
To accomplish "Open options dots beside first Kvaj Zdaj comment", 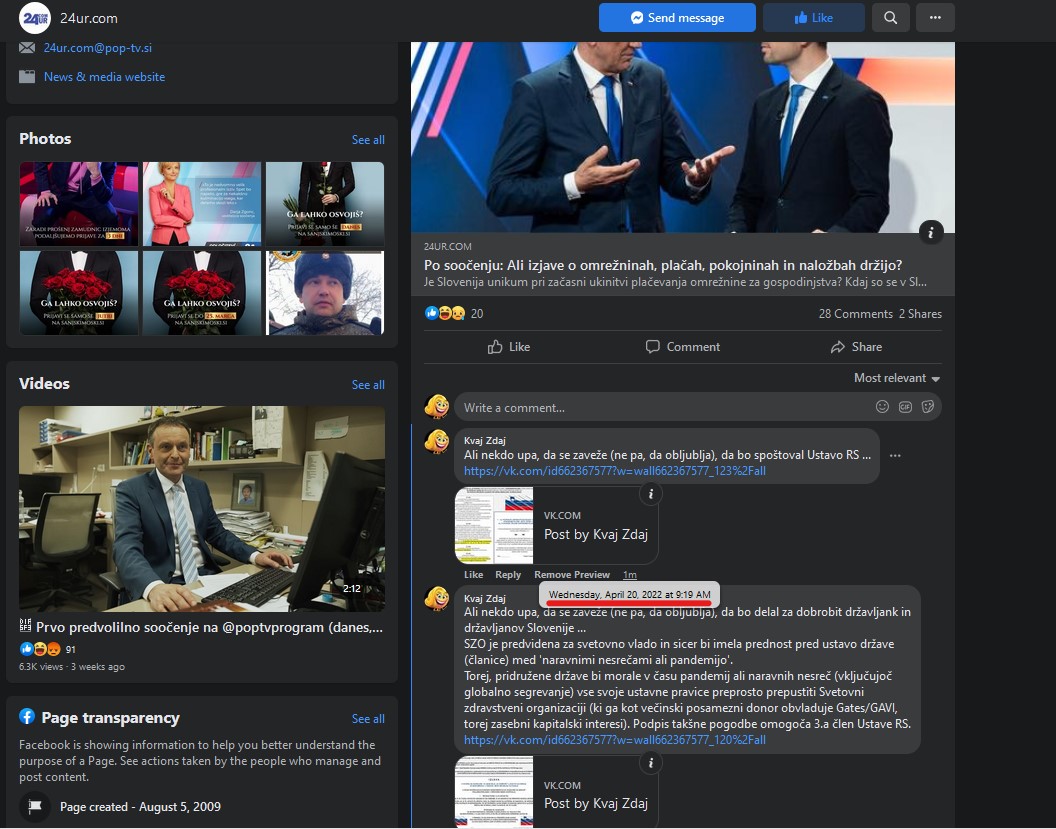I will [x=894, y=456].
